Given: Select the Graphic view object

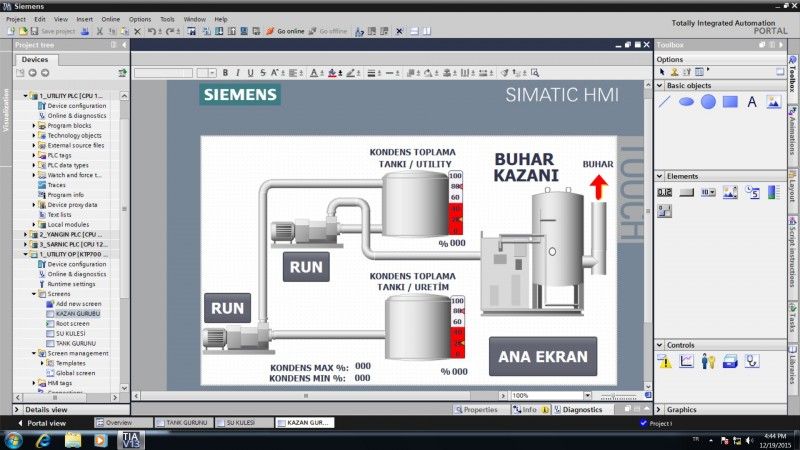Looking at the screenshot, I should click(773, 102).
